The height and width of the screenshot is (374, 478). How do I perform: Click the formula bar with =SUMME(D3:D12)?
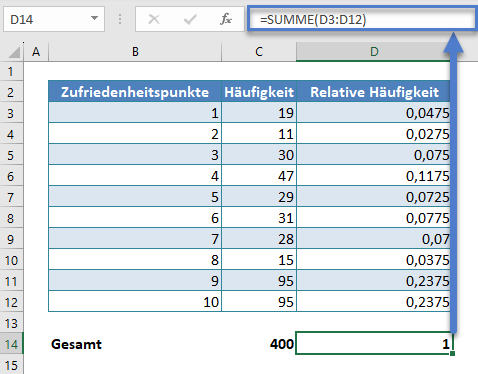[362, 20]
